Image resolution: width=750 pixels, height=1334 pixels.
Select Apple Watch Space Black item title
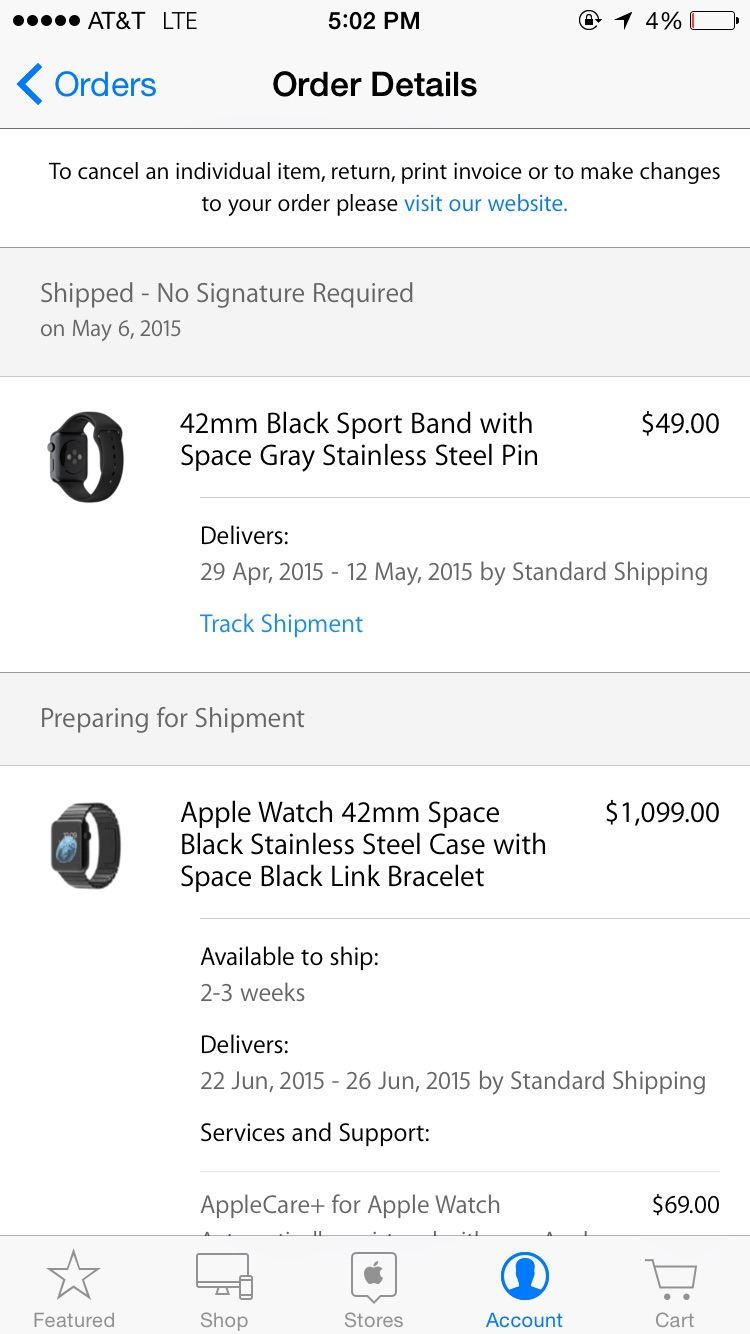pos(363,844)
